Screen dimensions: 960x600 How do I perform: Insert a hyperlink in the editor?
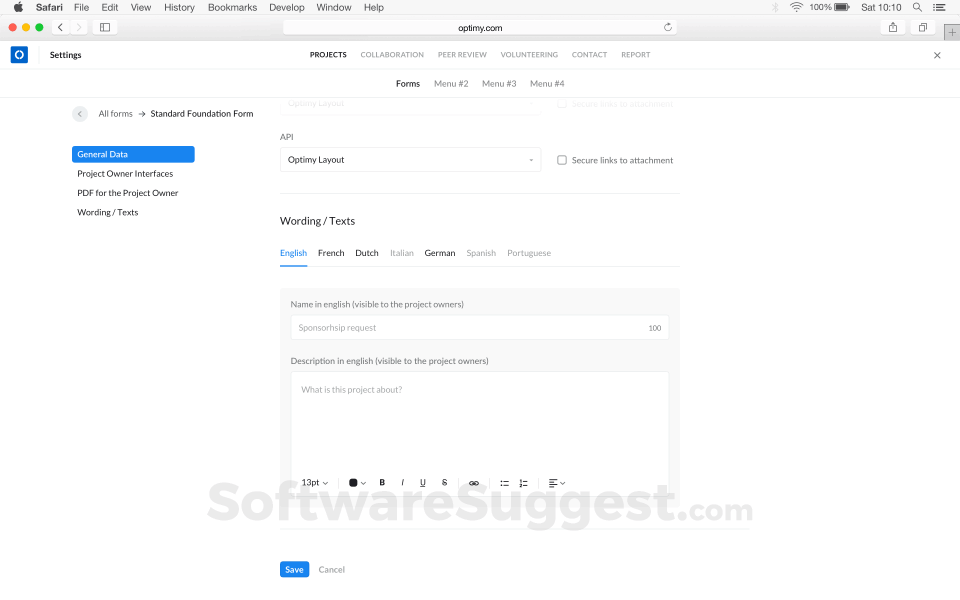tap(473, 483)
